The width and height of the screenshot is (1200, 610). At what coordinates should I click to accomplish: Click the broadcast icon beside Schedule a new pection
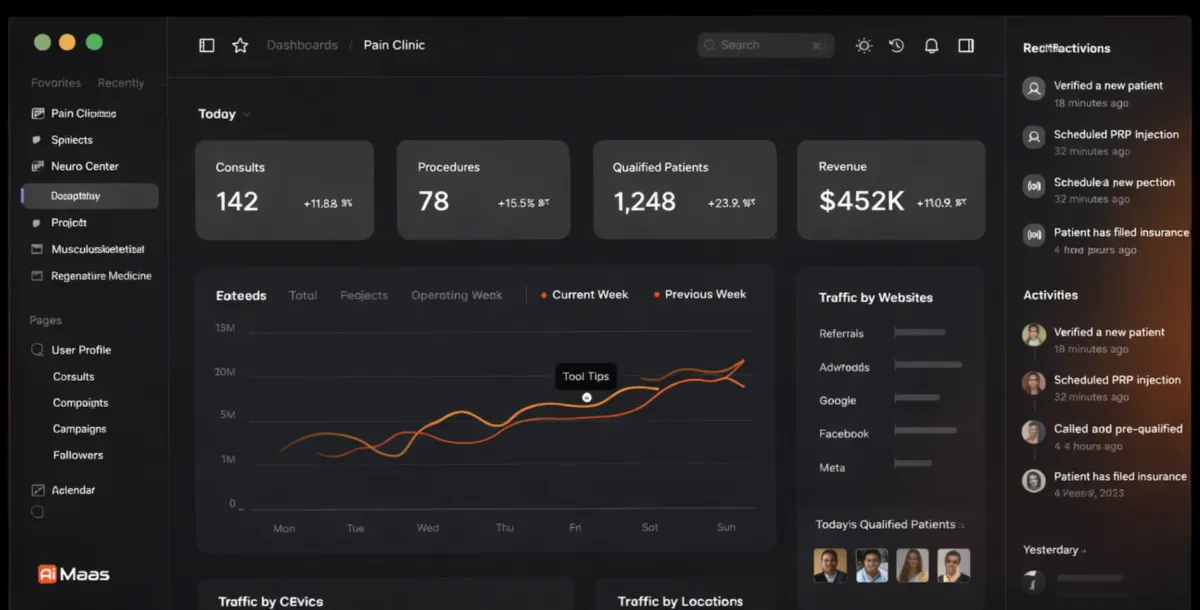[1034, 185]
